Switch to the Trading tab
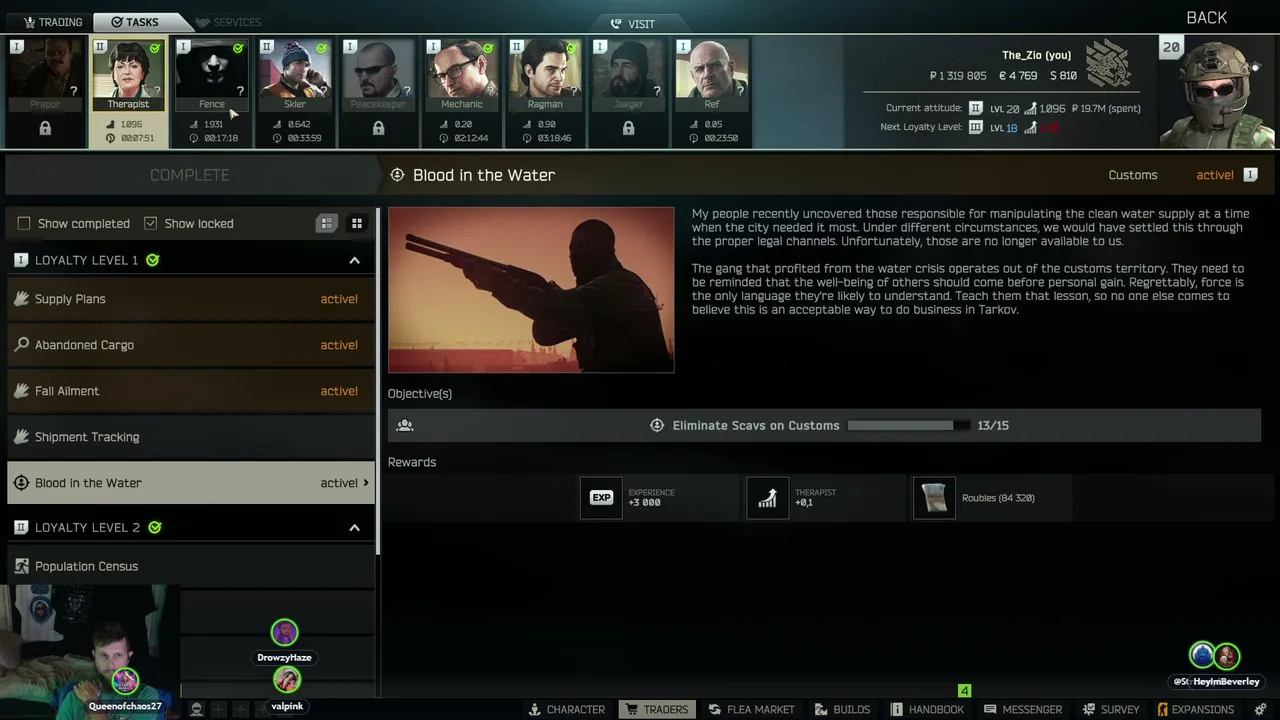Screen dimensions: 1280x720 (x=53, y=22)
